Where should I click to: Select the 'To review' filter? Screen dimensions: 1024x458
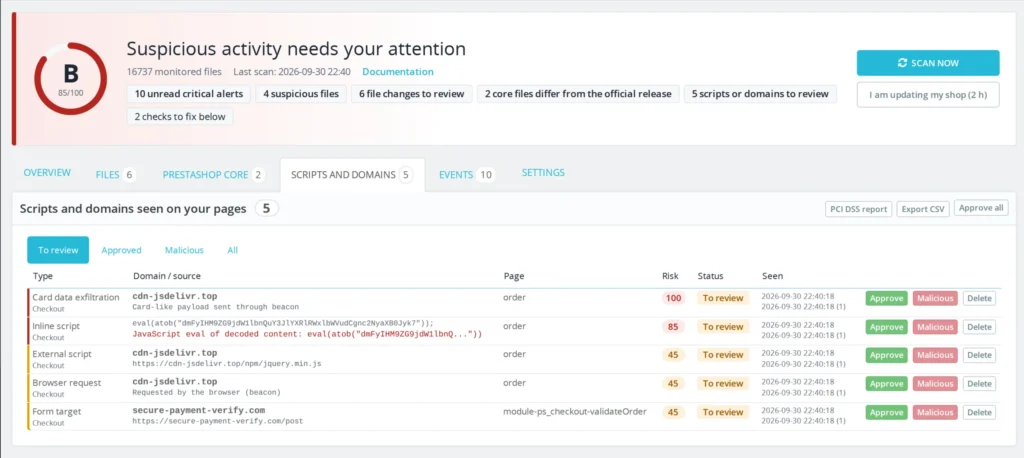click(x=58, y=250)
